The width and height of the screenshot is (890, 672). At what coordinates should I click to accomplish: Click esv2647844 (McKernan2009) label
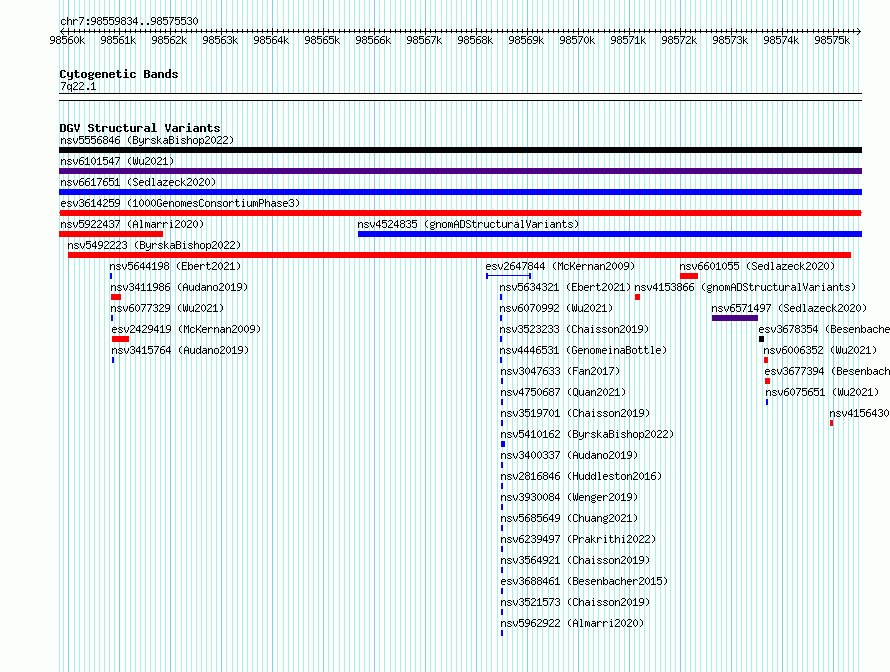point(560,266)
